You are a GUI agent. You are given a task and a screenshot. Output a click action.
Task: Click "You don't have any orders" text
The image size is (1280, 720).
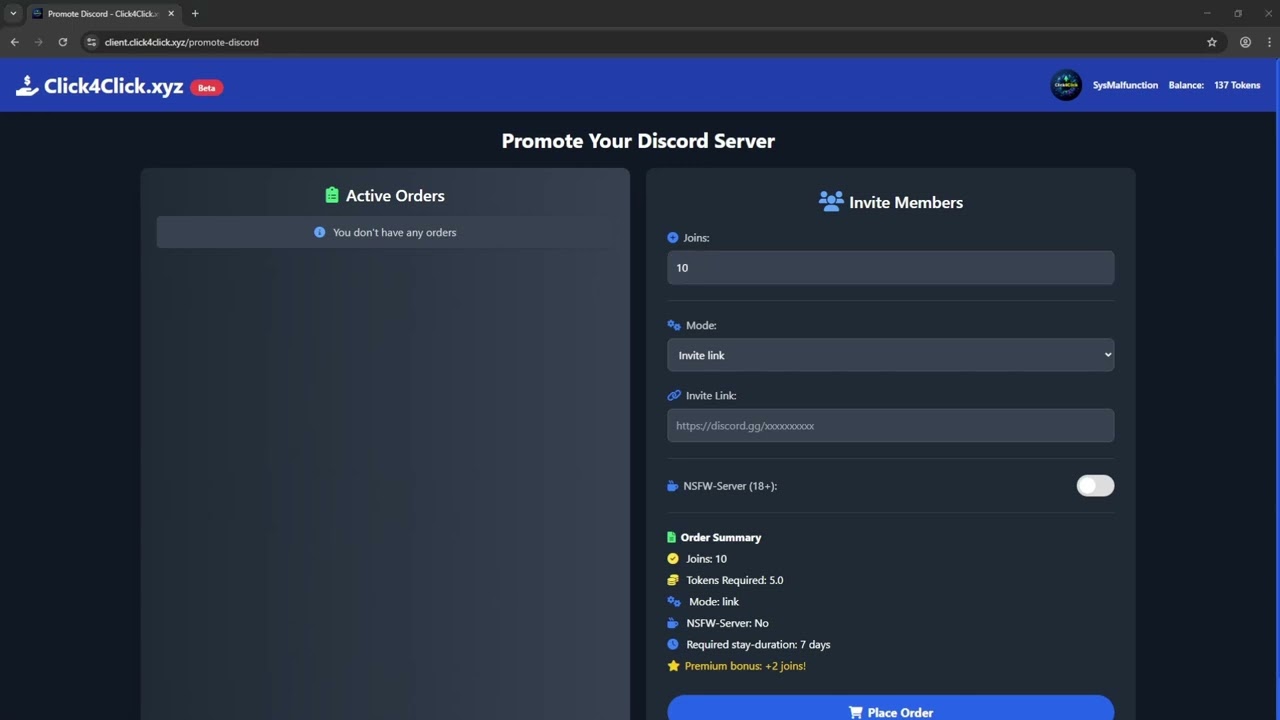(x=394, y=232)
